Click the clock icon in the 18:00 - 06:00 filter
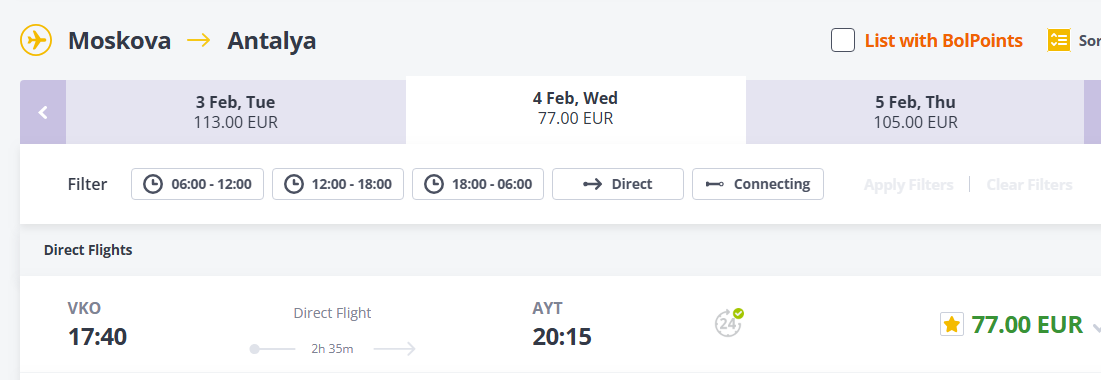1101x380 pixels. (434, 184)
